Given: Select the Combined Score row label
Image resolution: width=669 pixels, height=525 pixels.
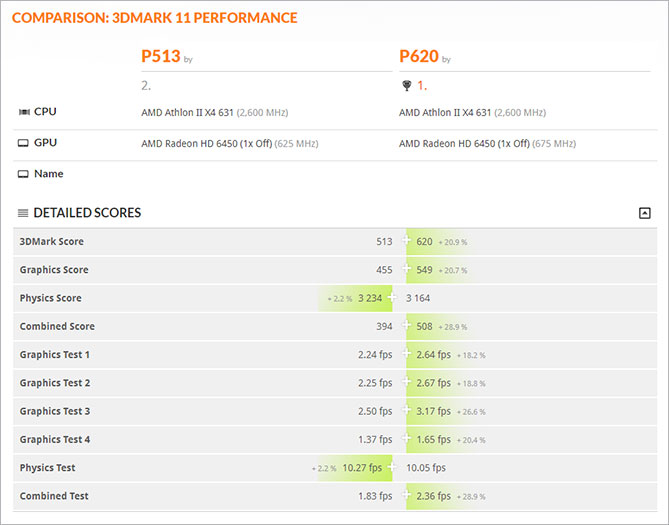Looking at the screenshot, I should pyautogui.click(x=57, y=326).
